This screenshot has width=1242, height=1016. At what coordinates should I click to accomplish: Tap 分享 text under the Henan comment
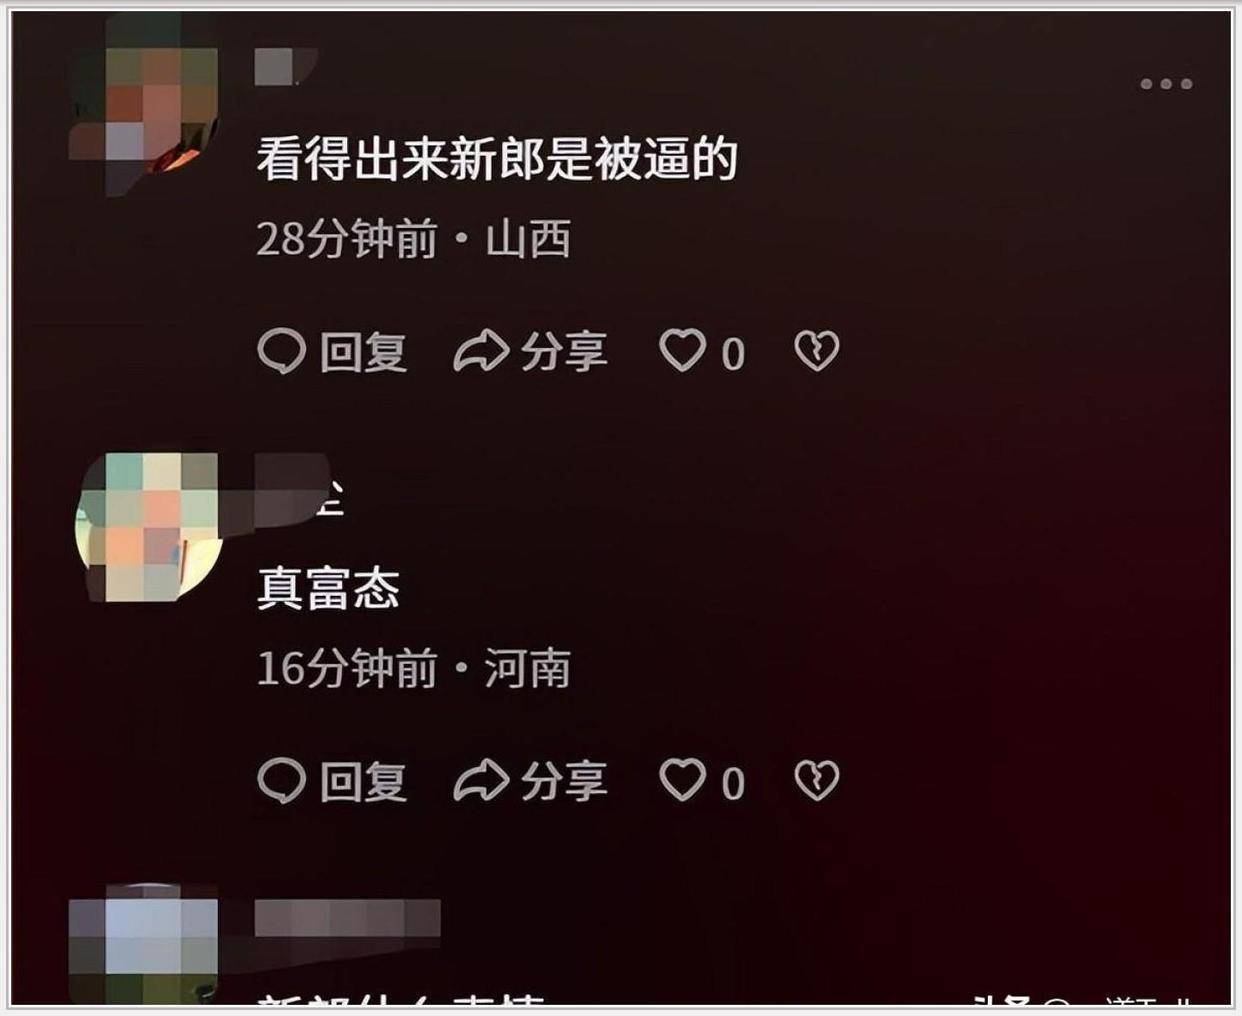click(563, 781)
